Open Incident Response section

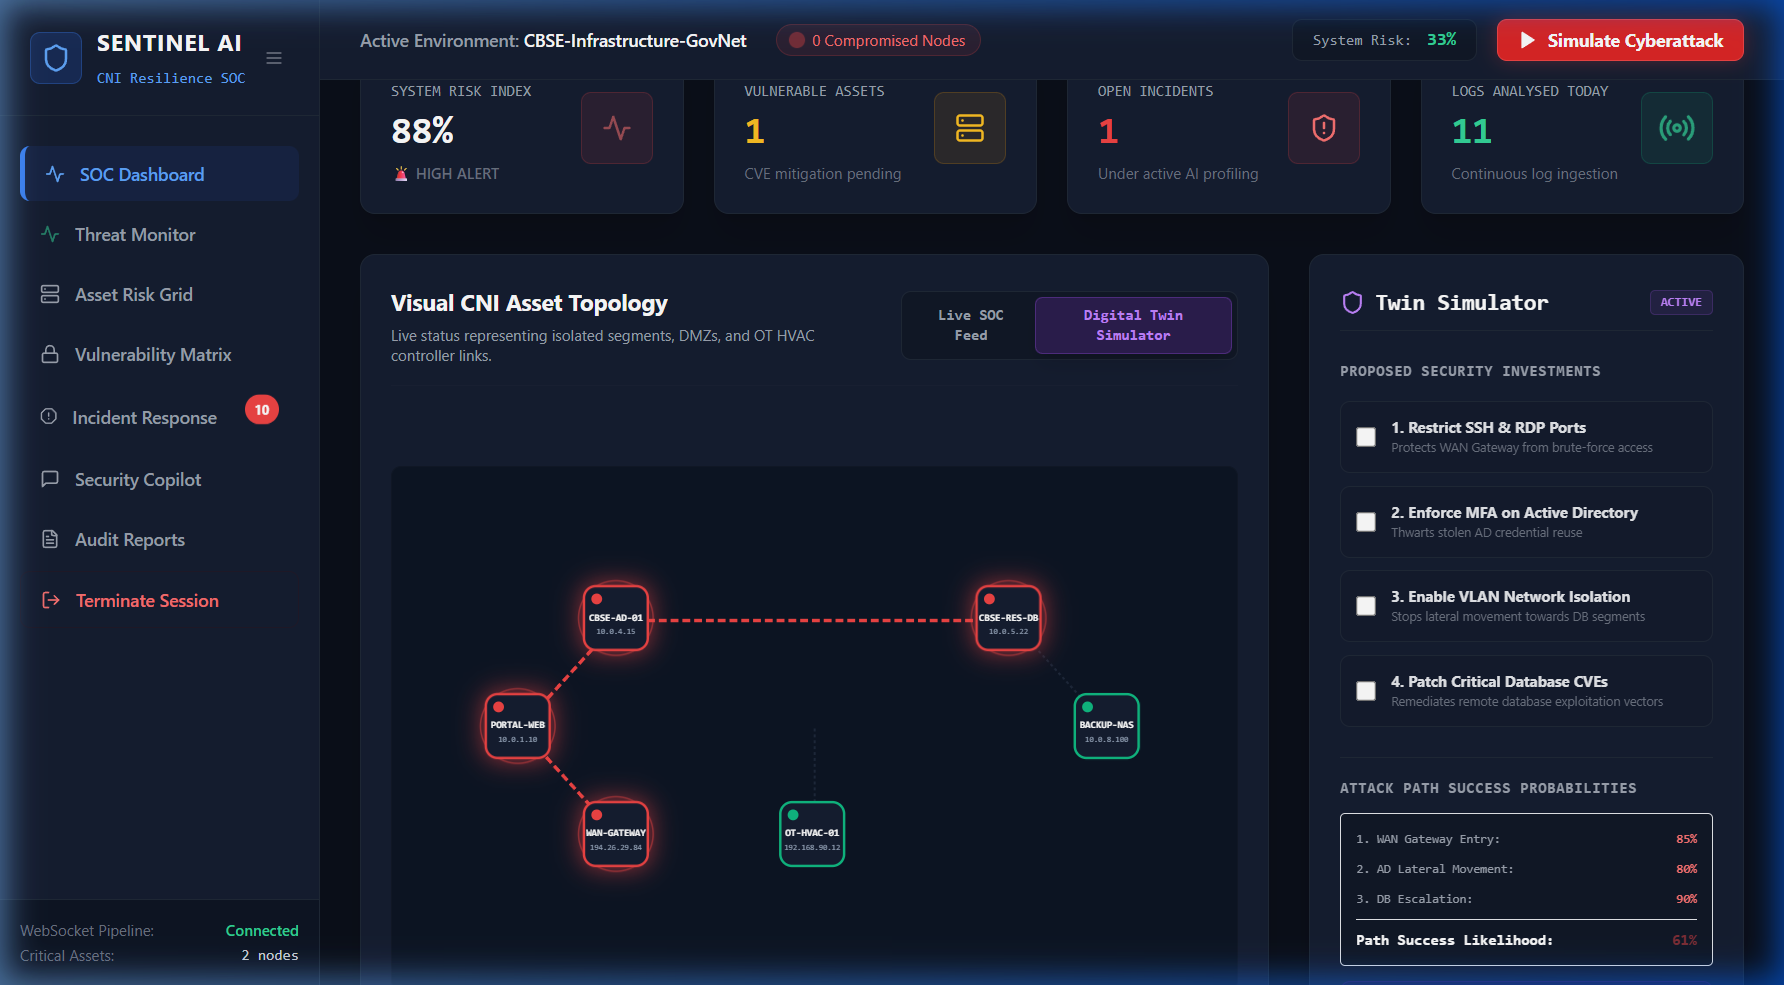160,417
